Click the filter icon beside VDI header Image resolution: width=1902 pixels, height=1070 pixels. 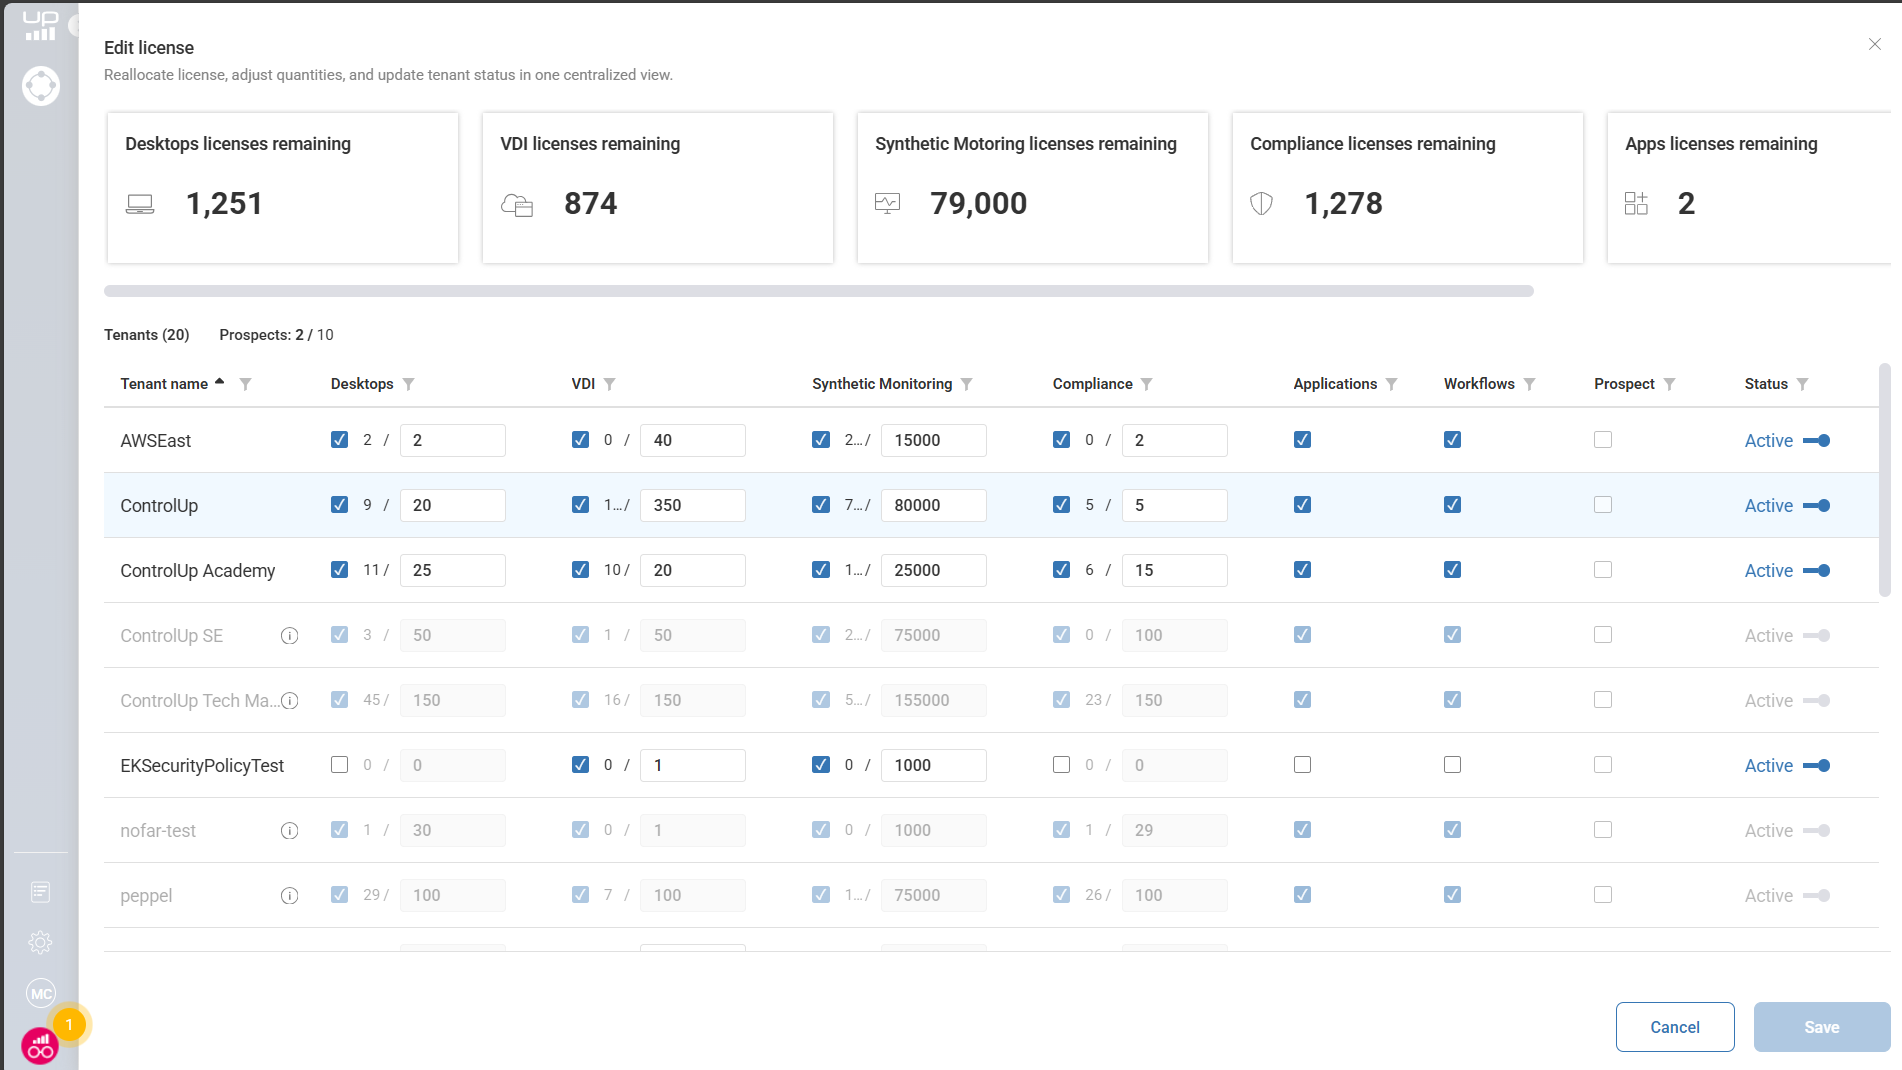609,384
